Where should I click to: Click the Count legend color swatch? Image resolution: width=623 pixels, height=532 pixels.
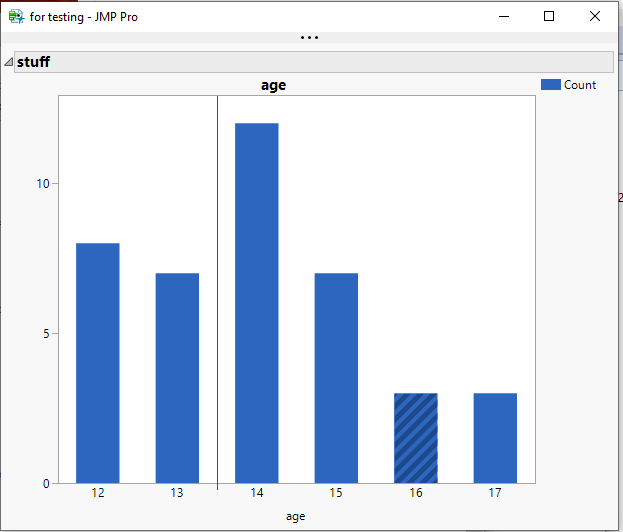[x=550, y=85]
